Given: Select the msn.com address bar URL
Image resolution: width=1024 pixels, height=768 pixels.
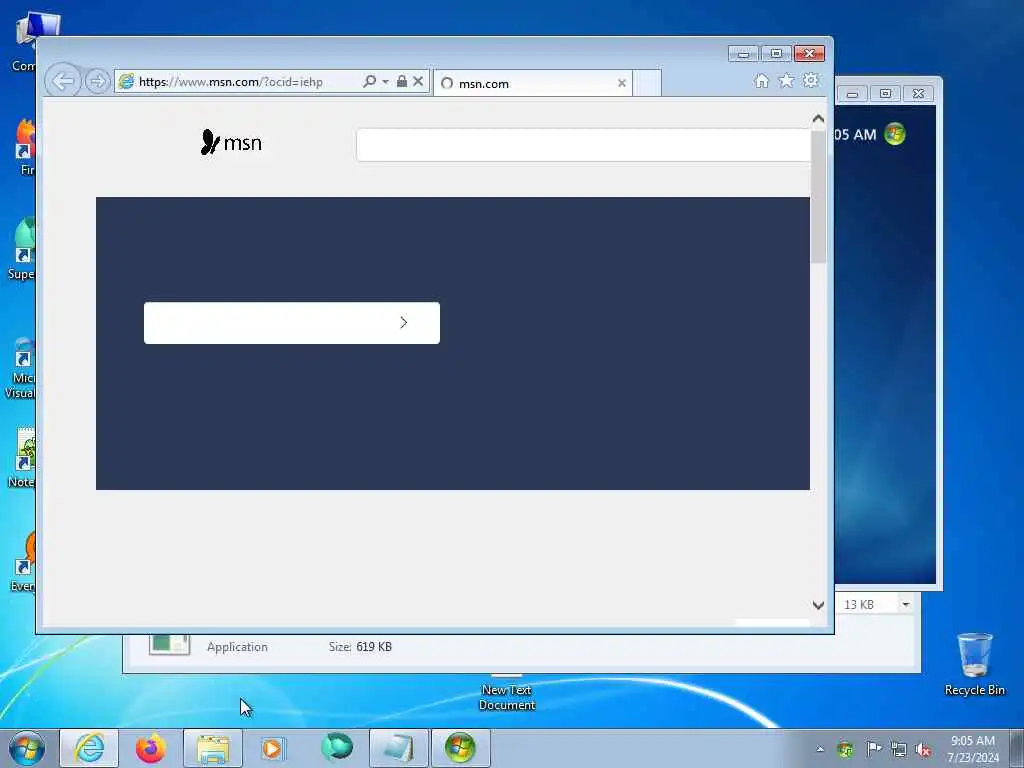Looking at the screenshot, I should coord(231,82).
